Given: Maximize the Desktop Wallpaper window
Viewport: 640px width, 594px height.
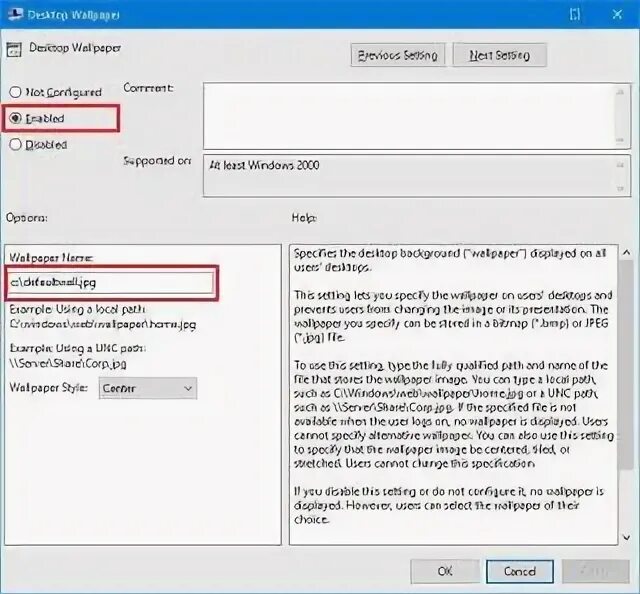Looking at the screenshot, I should (x=575, y=15).
